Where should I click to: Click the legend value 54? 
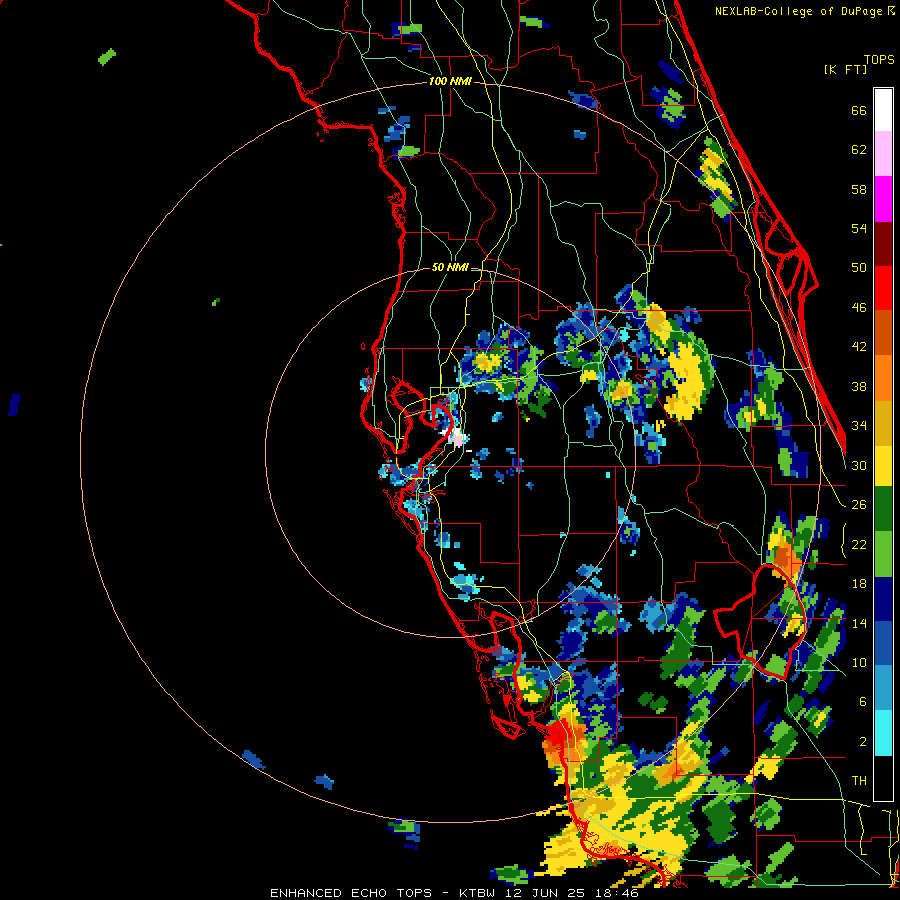point(859,228)
